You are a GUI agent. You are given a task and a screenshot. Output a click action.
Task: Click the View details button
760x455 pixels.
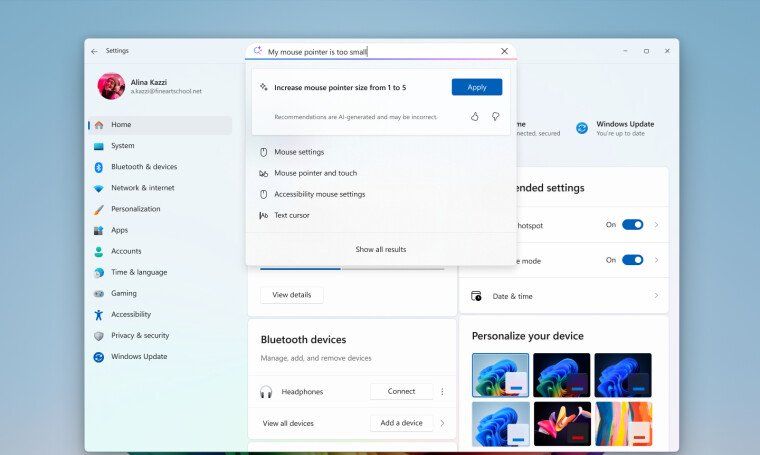click(x=292, y=295)
